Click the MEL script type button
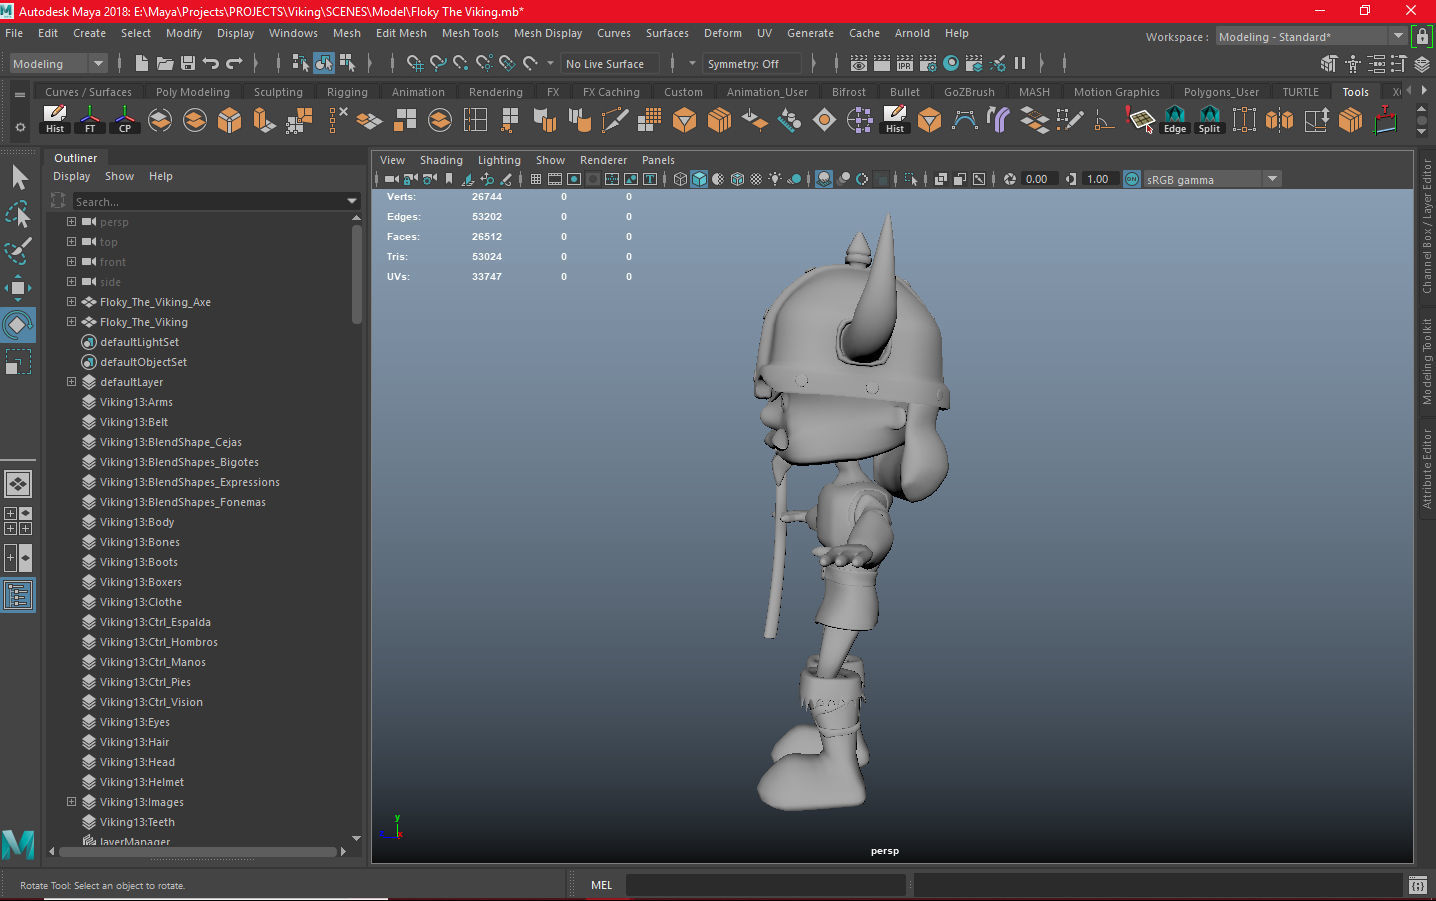This screenshot has width=1436, height=901. (x=601, y=885)
